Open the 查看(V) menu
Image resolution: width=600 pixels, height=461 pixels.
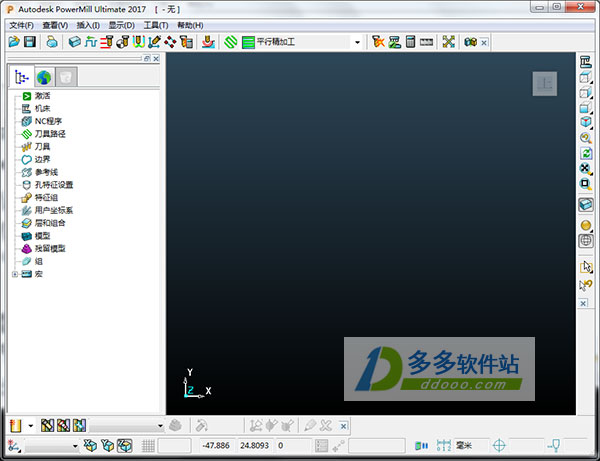coord(55,25)
